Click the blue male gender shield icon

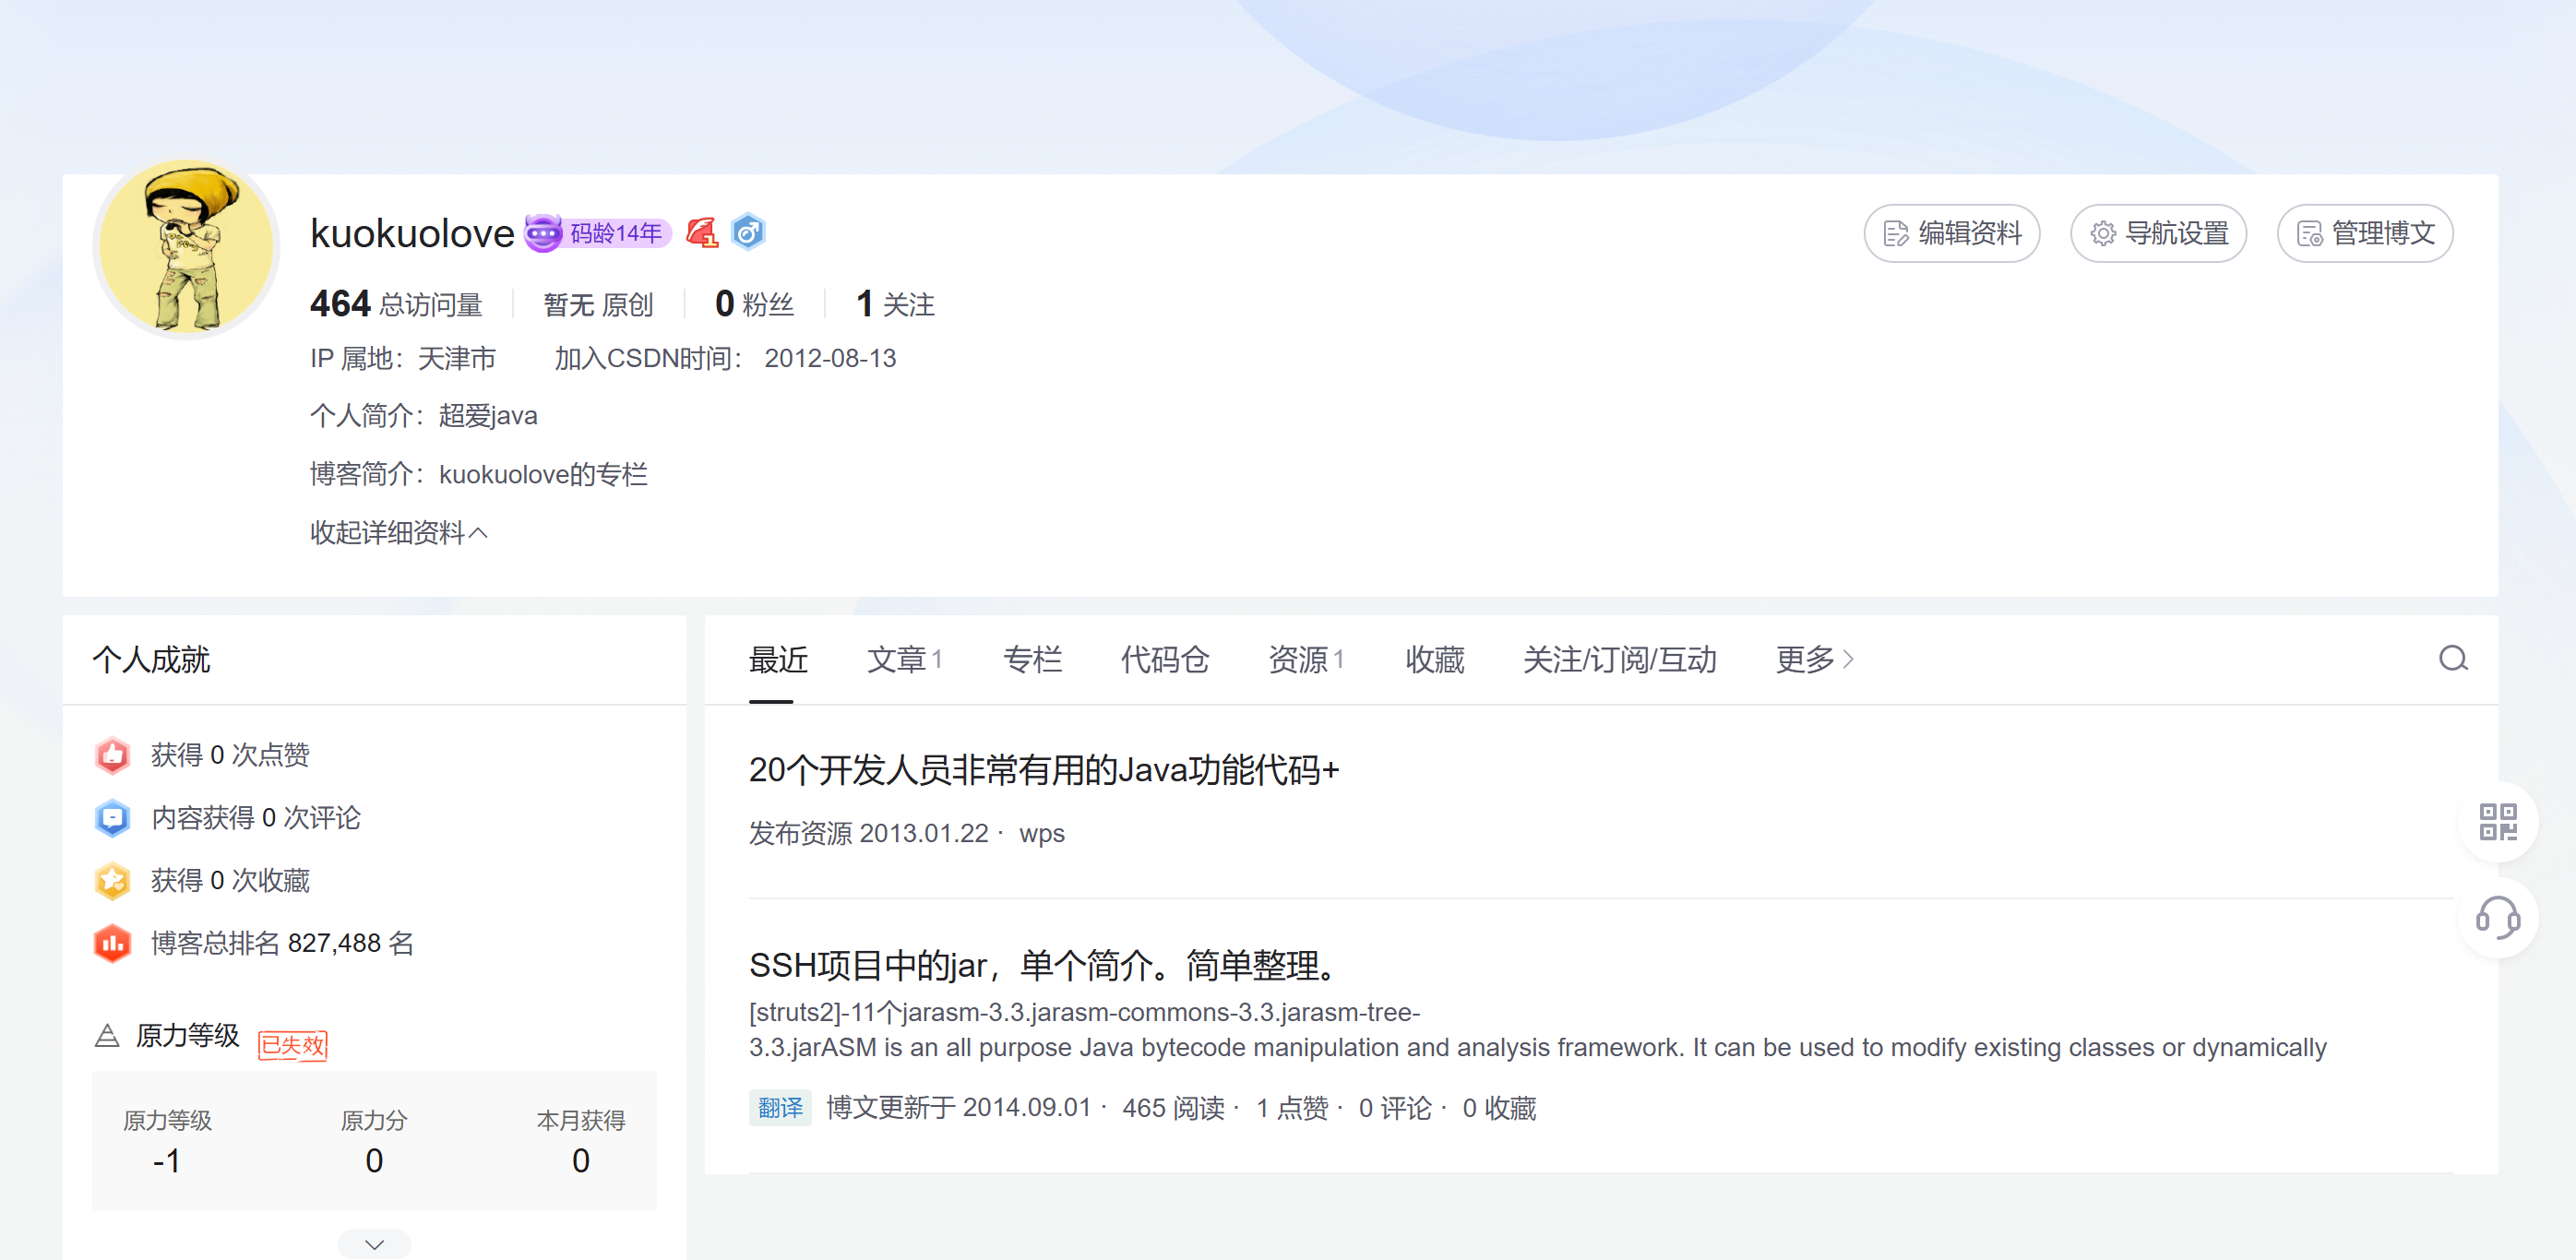tap(748, 232)
